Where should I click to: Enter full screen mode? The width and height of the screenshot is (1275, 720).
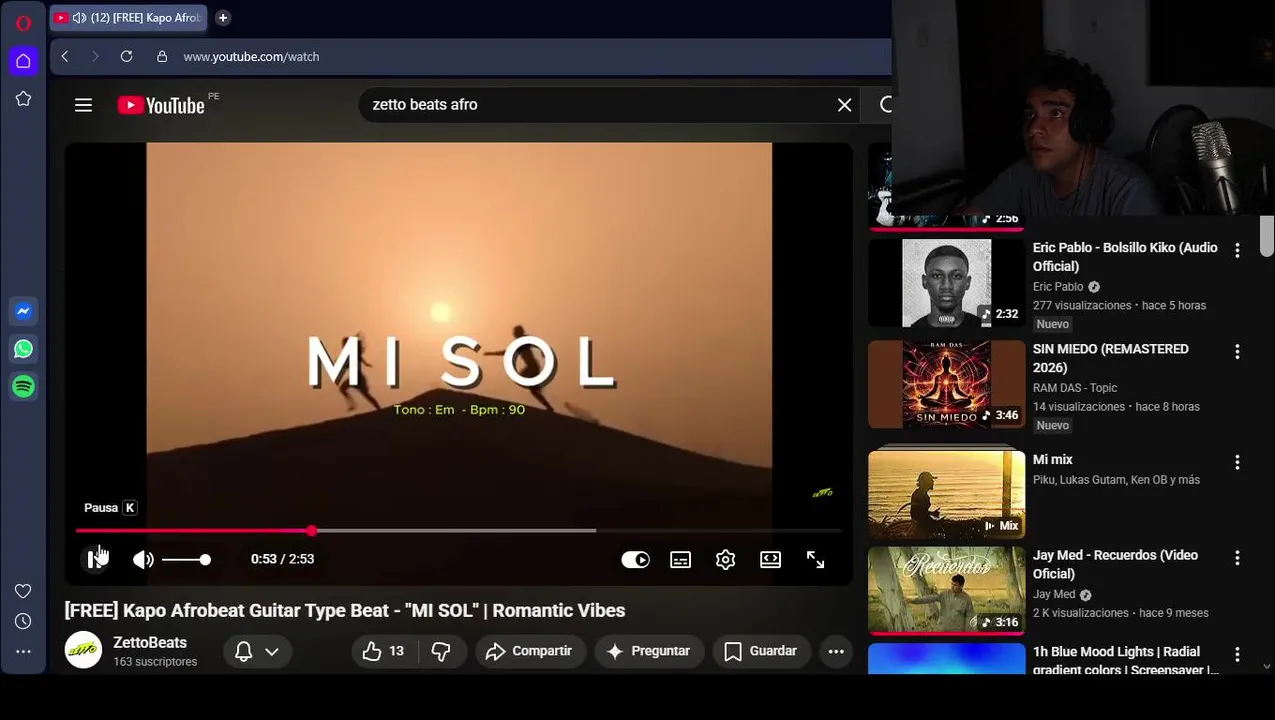816,560
